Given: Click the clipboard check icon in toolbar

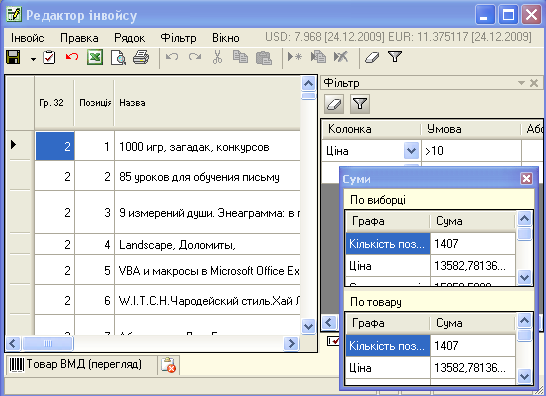Looking at the screenshot, I should point(49,57).
